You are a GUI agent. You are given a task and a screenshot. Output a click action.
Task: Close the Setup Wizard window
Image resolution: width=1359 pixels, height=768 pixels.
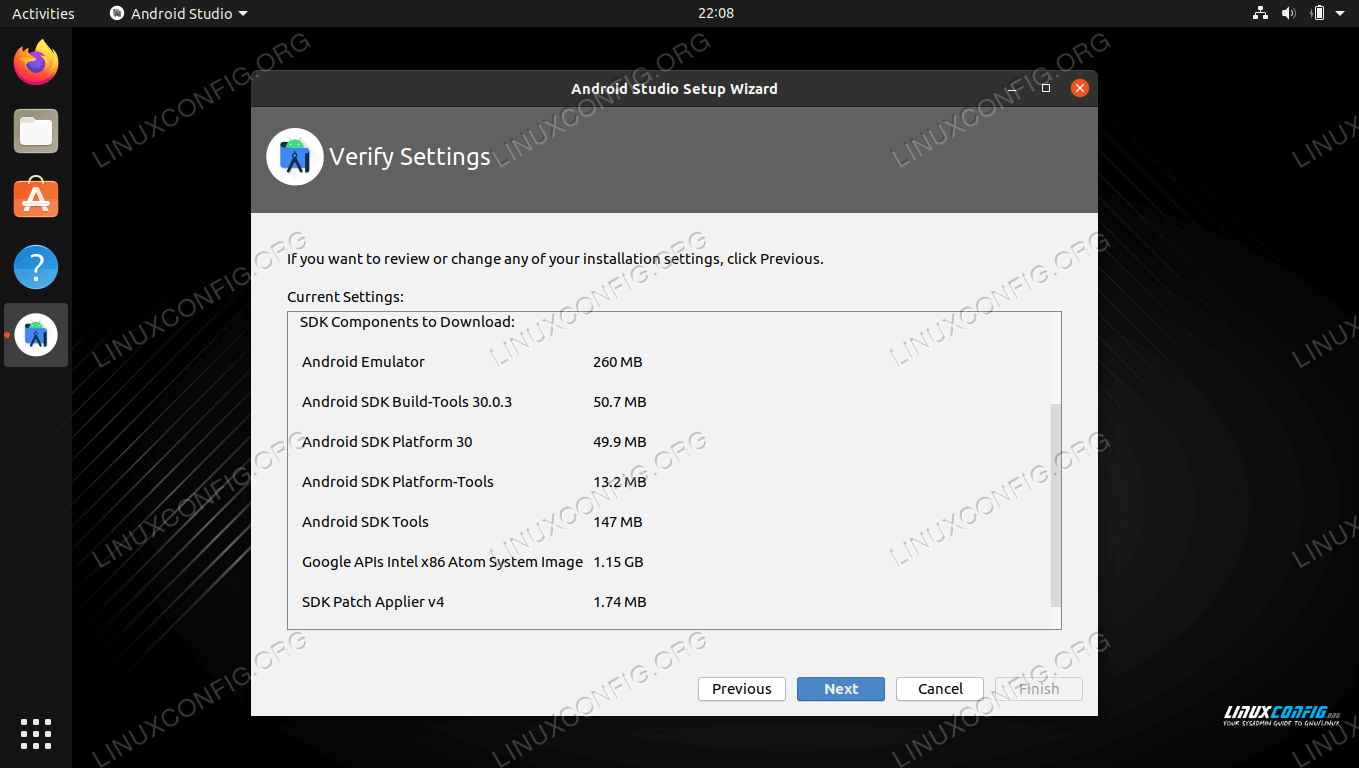click(1079, 88)
